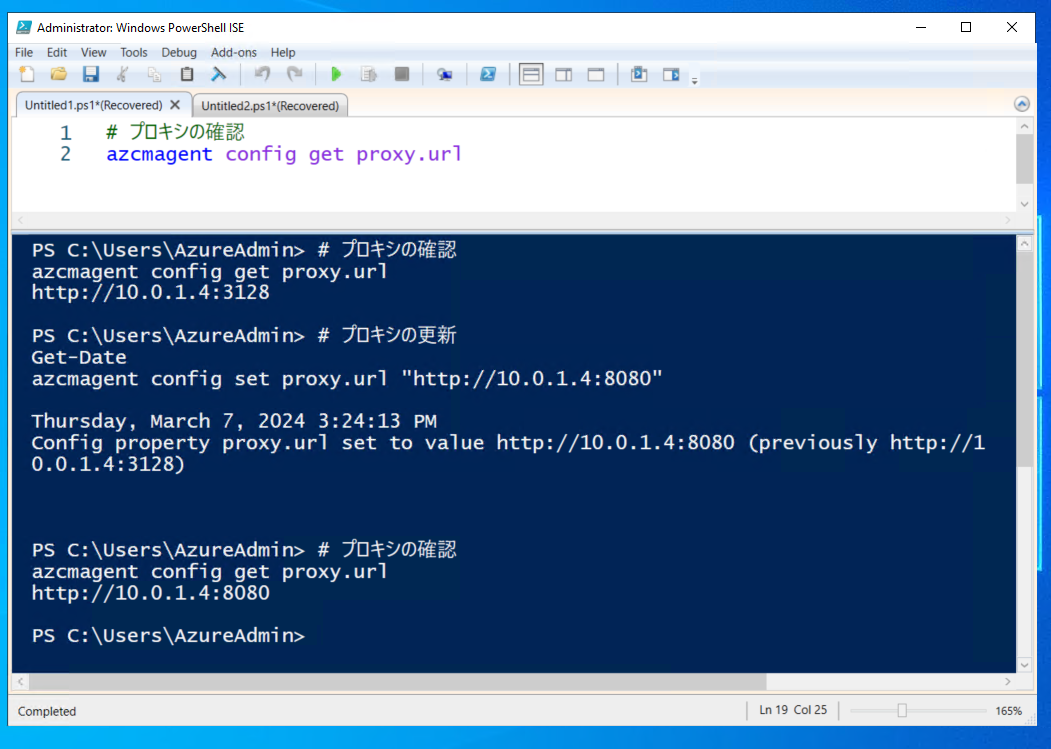1051x749 pixels.
Task: Click the script pane scroll down arrow
Action: 1024,204
